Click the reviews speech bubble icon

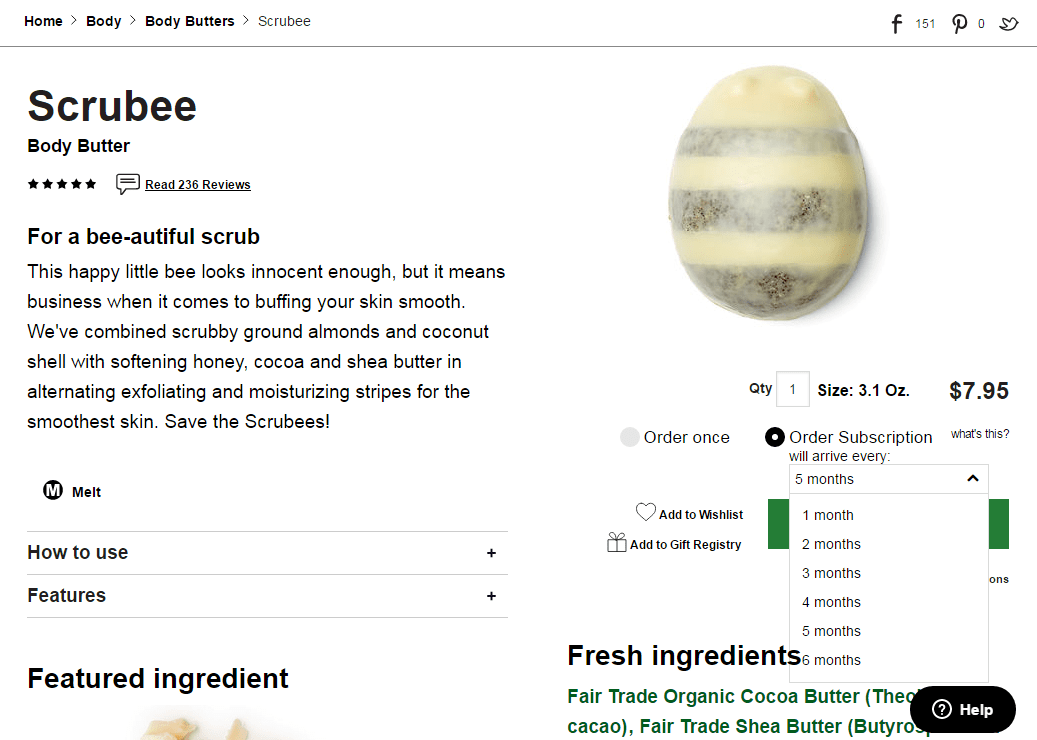click(127, 184)
